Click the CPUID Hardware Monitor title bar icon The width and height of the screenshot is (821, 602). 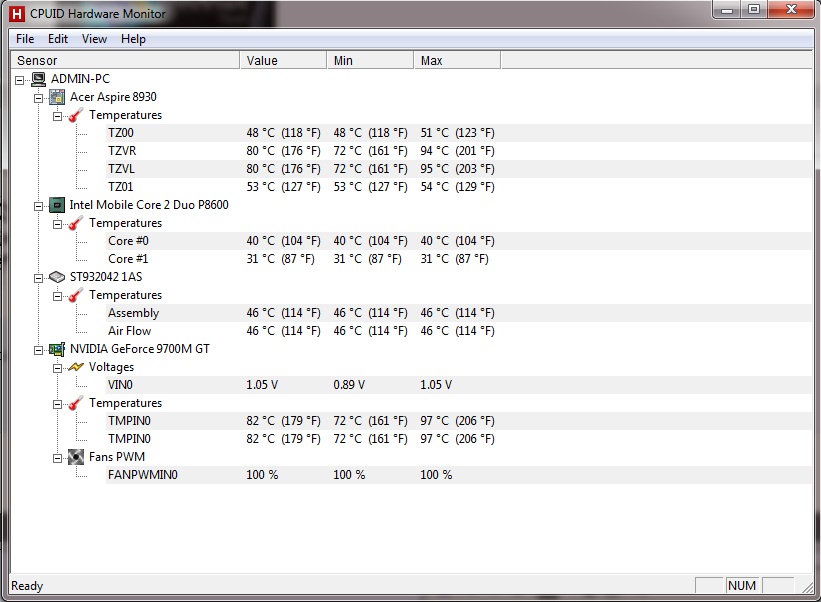coord(17,14)
